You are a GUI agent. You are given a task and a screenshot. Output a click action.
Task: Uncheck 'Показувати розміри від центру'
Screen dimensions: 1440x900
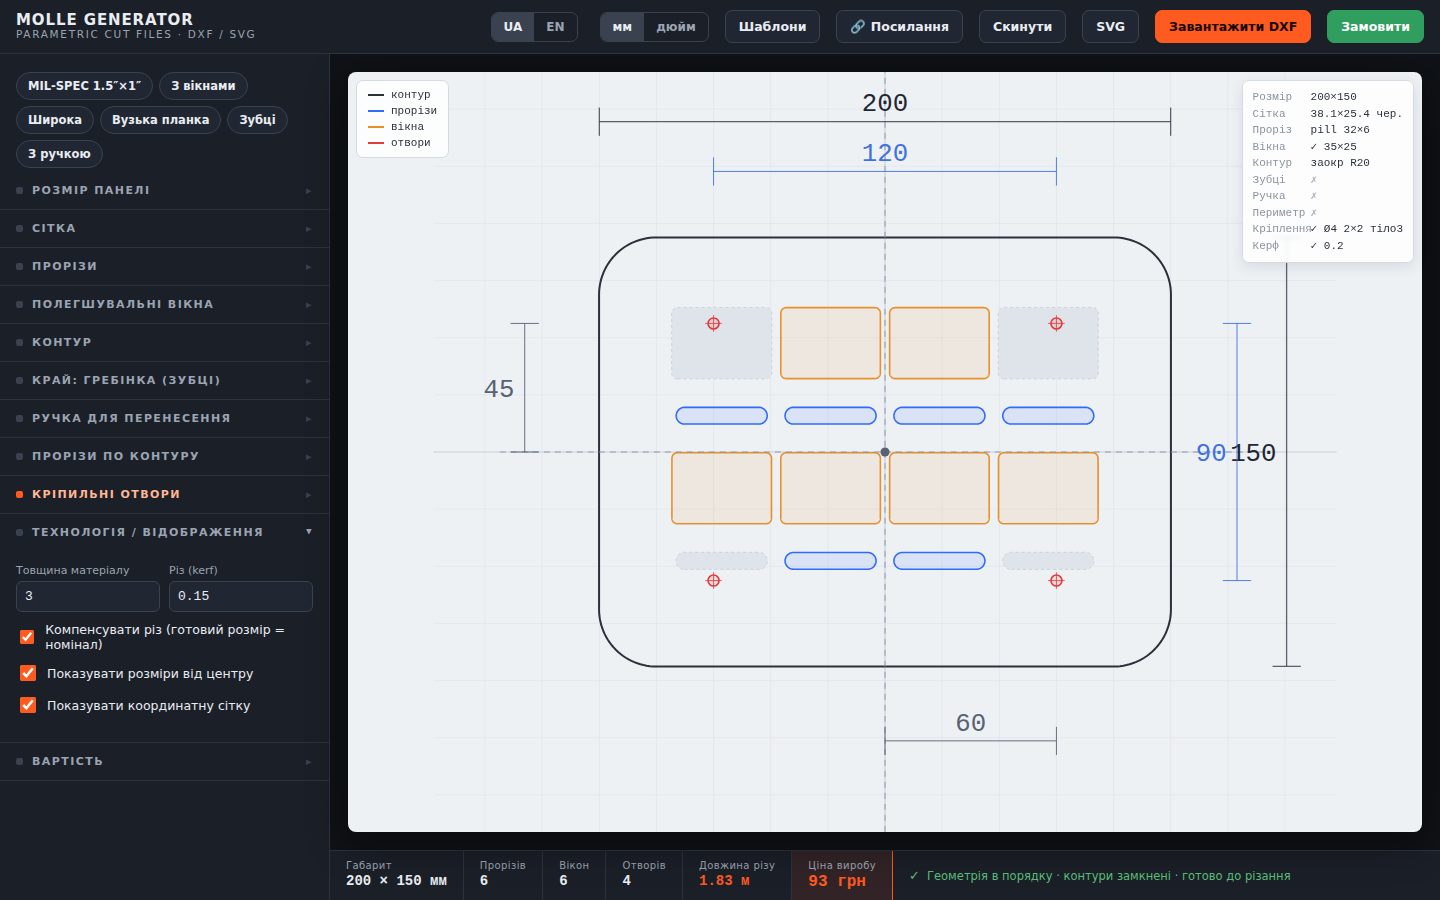tap(28, 673)
